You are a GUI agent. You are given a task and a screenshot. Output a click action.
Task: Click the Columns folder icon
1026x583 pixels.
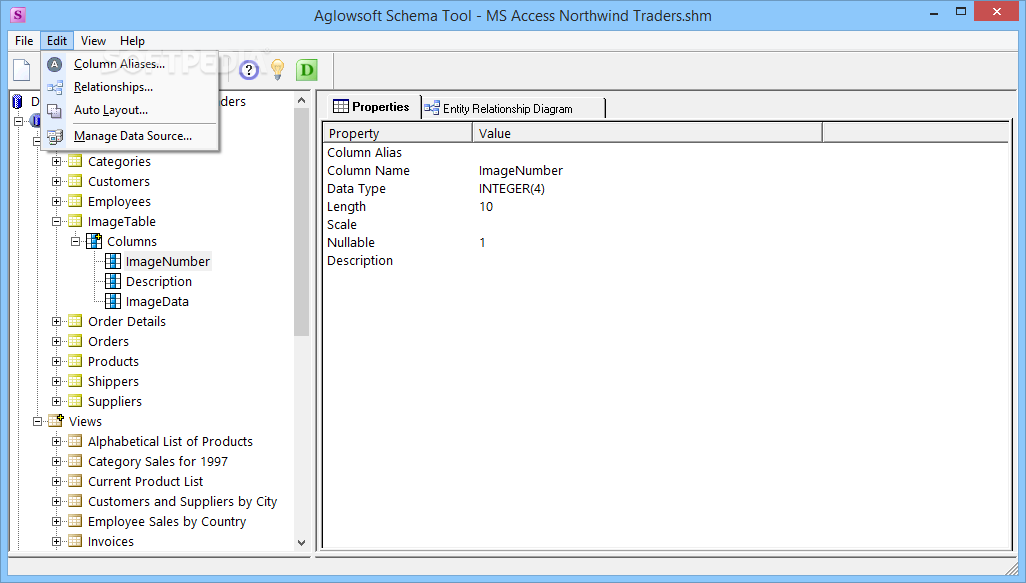tap(94, 241)
